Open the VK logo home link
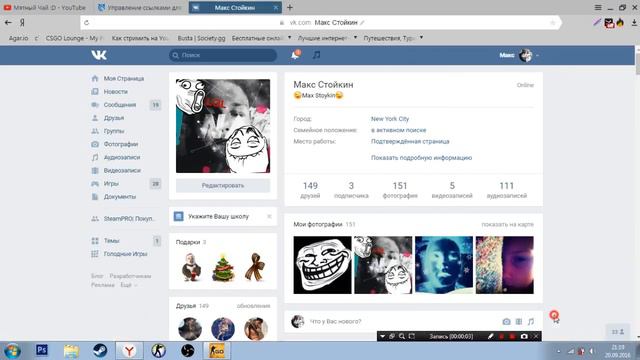The width and height of the screenshot is (640, 360). click(x=99, y=55)
